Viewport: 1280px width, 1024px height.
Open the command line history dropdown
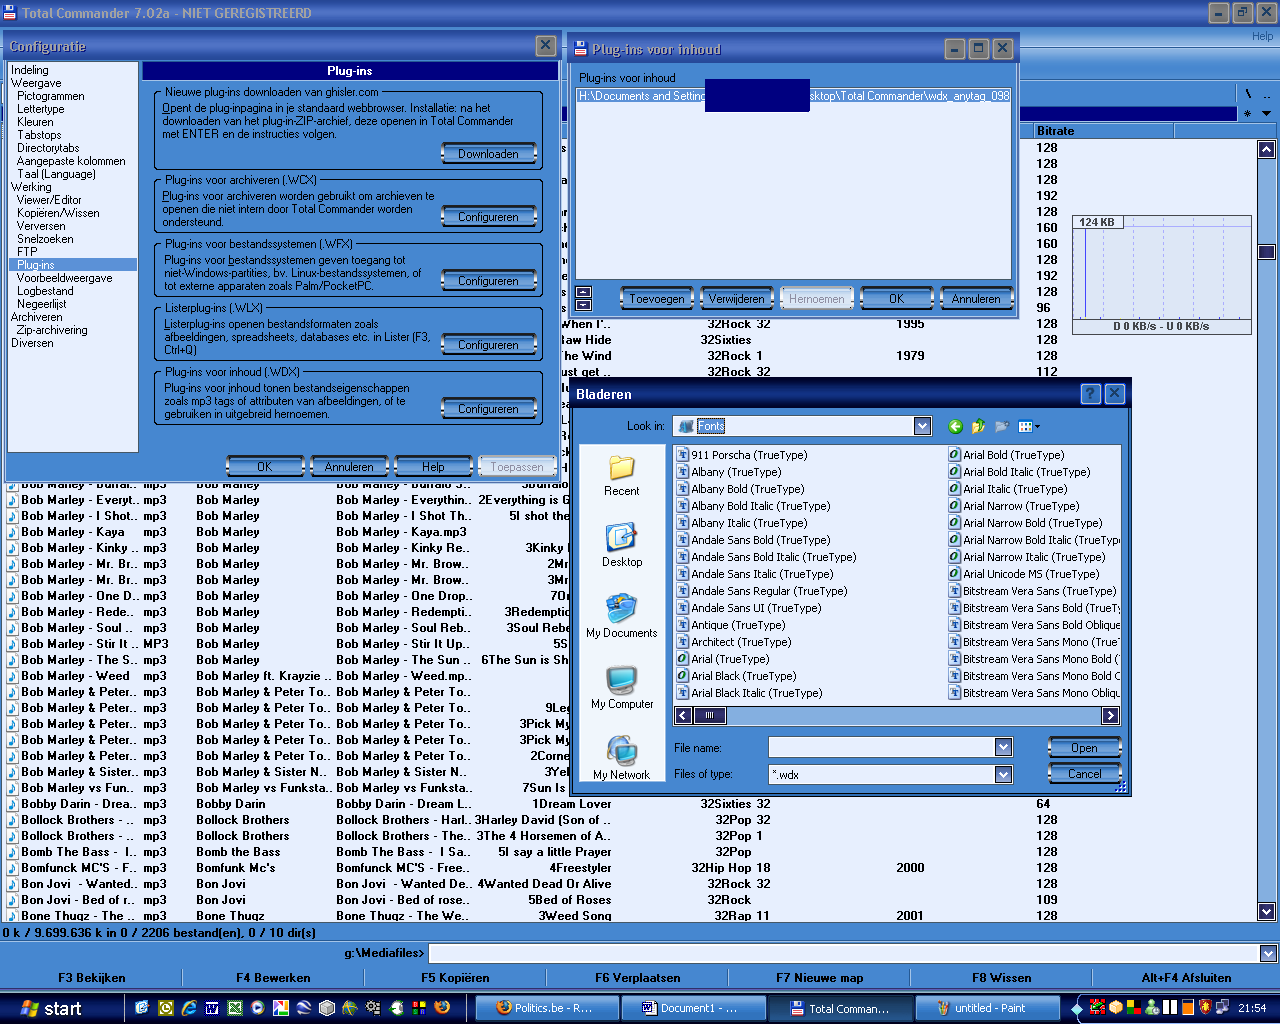click(1268, 954)
